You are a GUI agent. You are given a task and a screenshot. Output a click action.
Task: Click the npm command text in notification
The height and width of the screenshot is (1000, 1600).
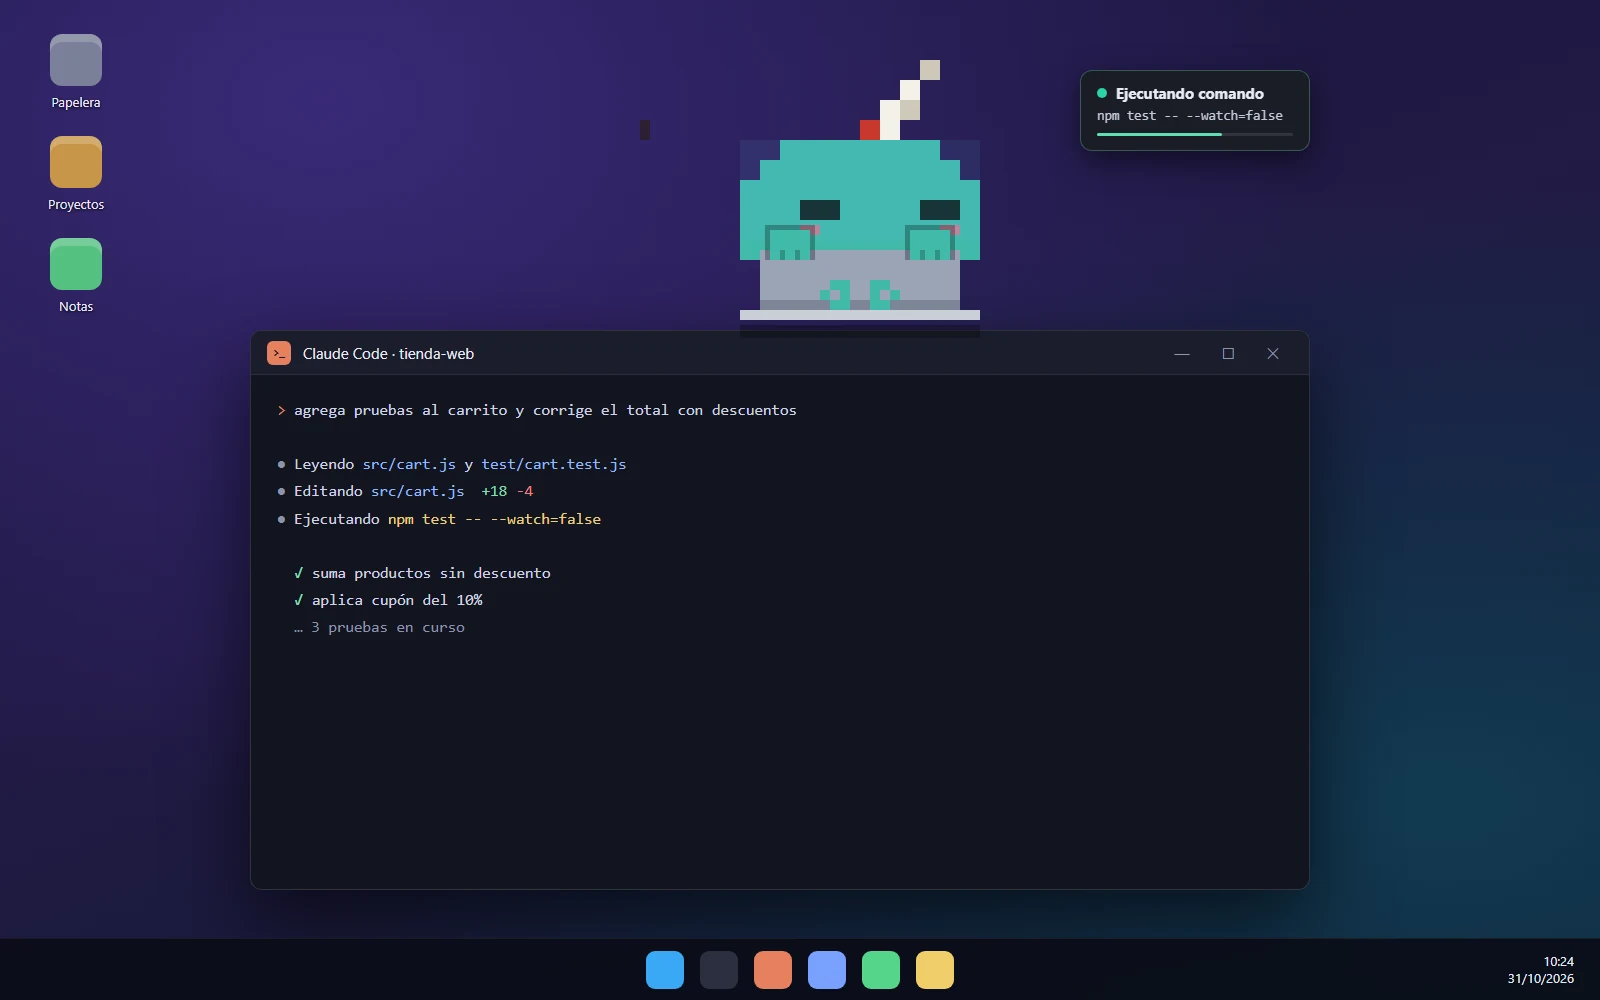pos(1190,116)
